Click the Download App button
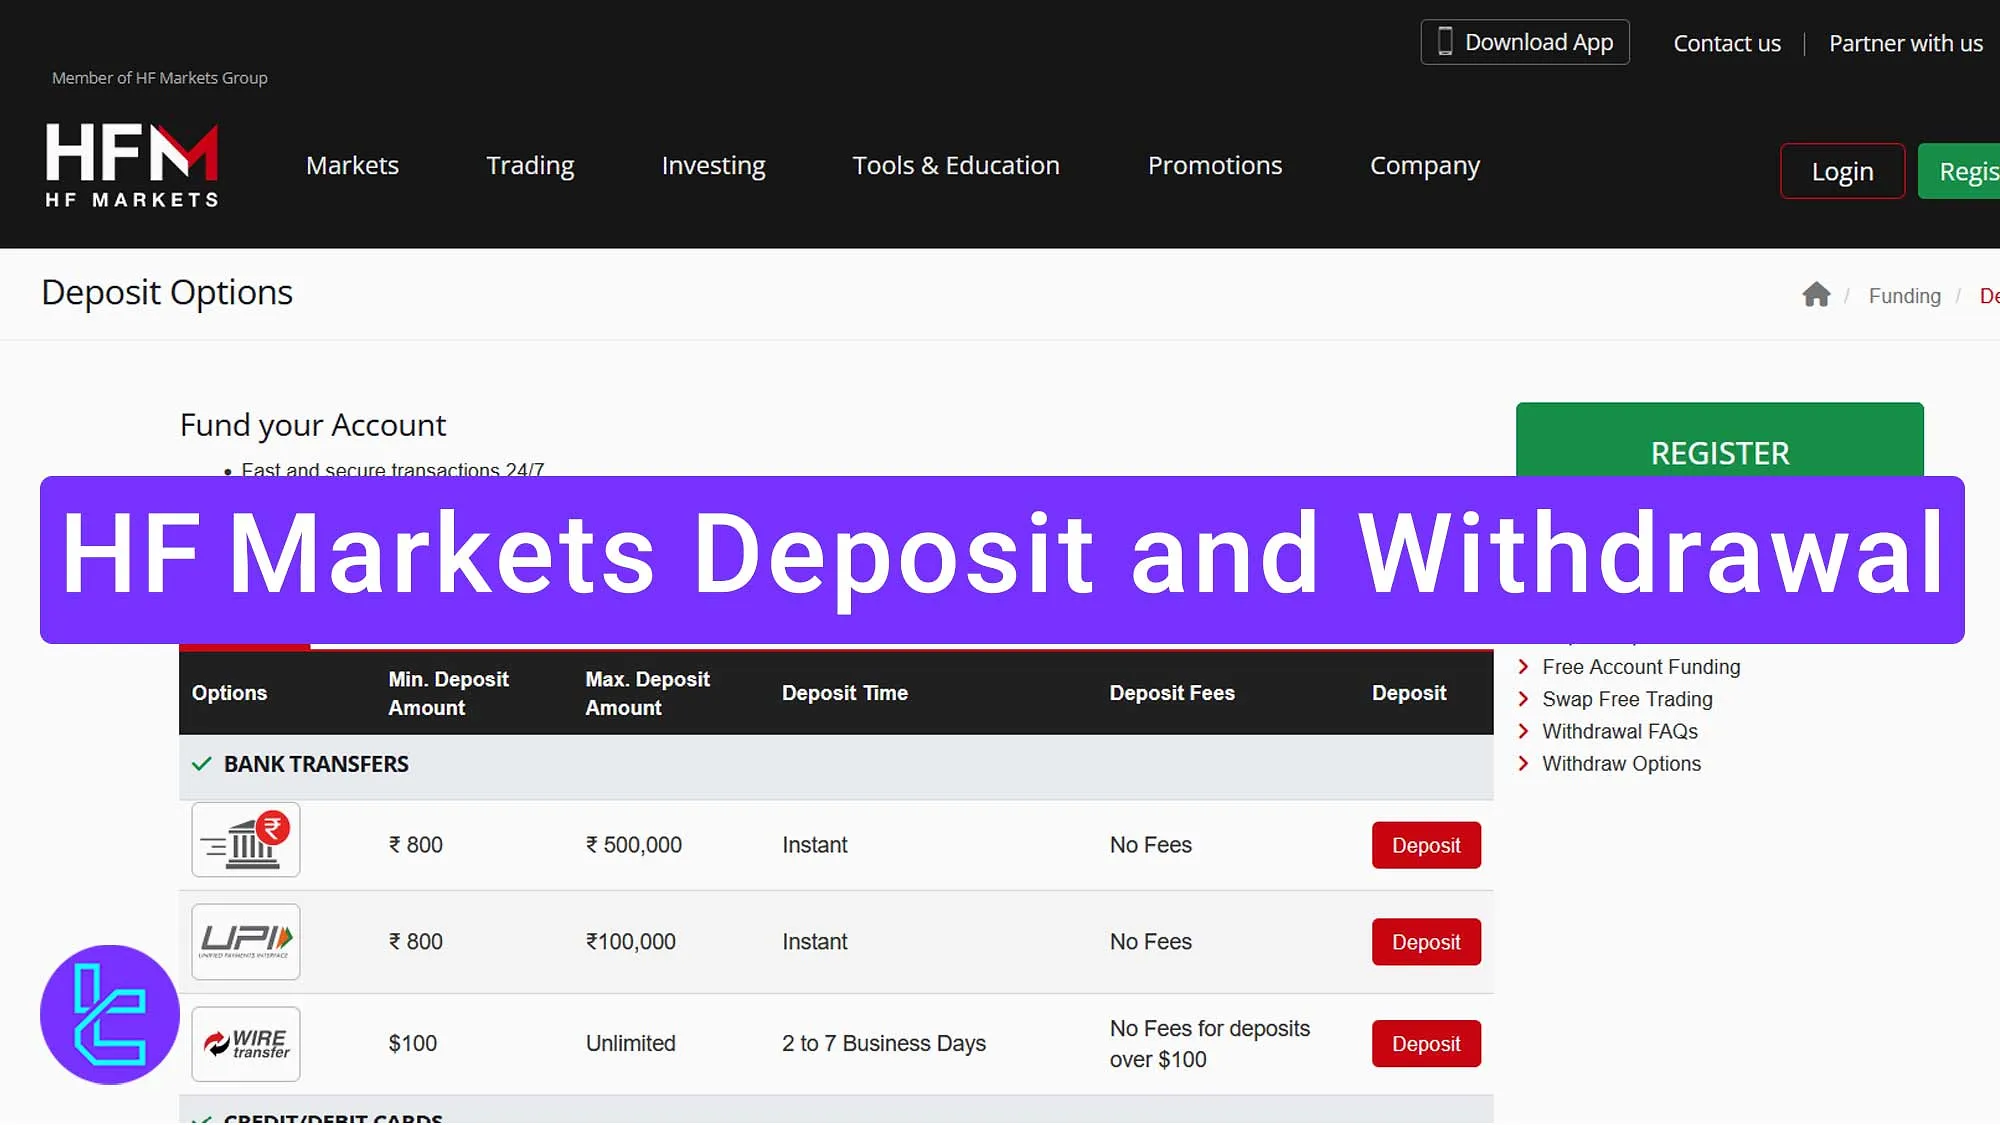Screen dimensions: 2000x1125 1525,42
